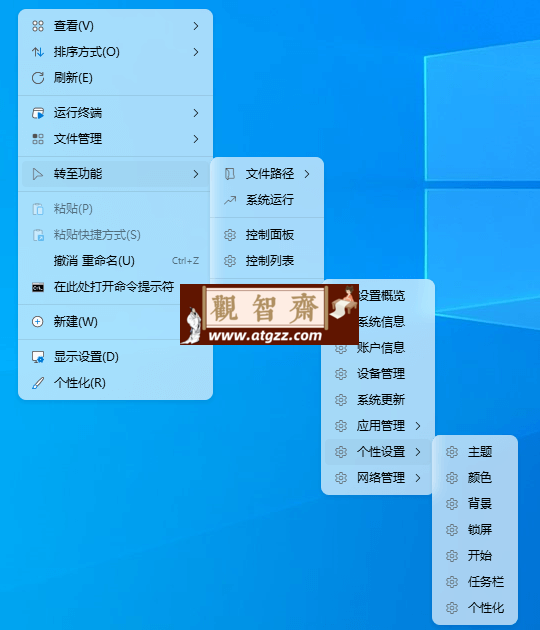Select 刷新(E) from the context menu
This screenshot has height=630, width=540.
pyautogui.click(x=115, y=78)
